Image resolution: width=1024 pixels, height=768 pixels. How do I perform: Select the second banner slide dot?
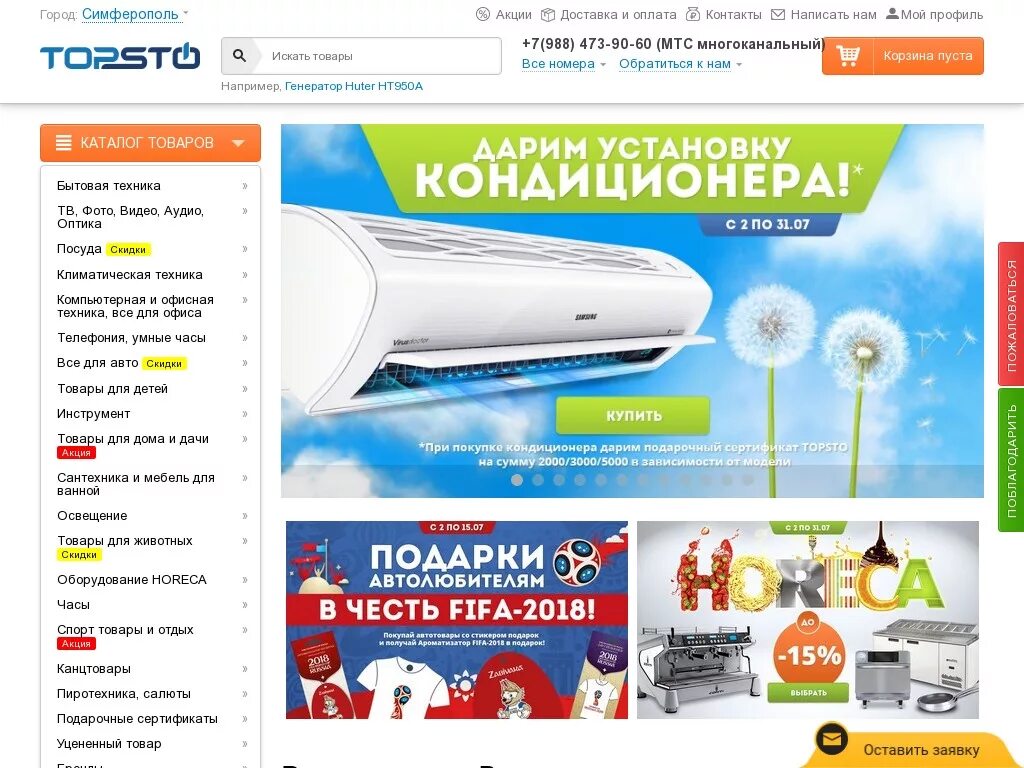pos(538,480)
